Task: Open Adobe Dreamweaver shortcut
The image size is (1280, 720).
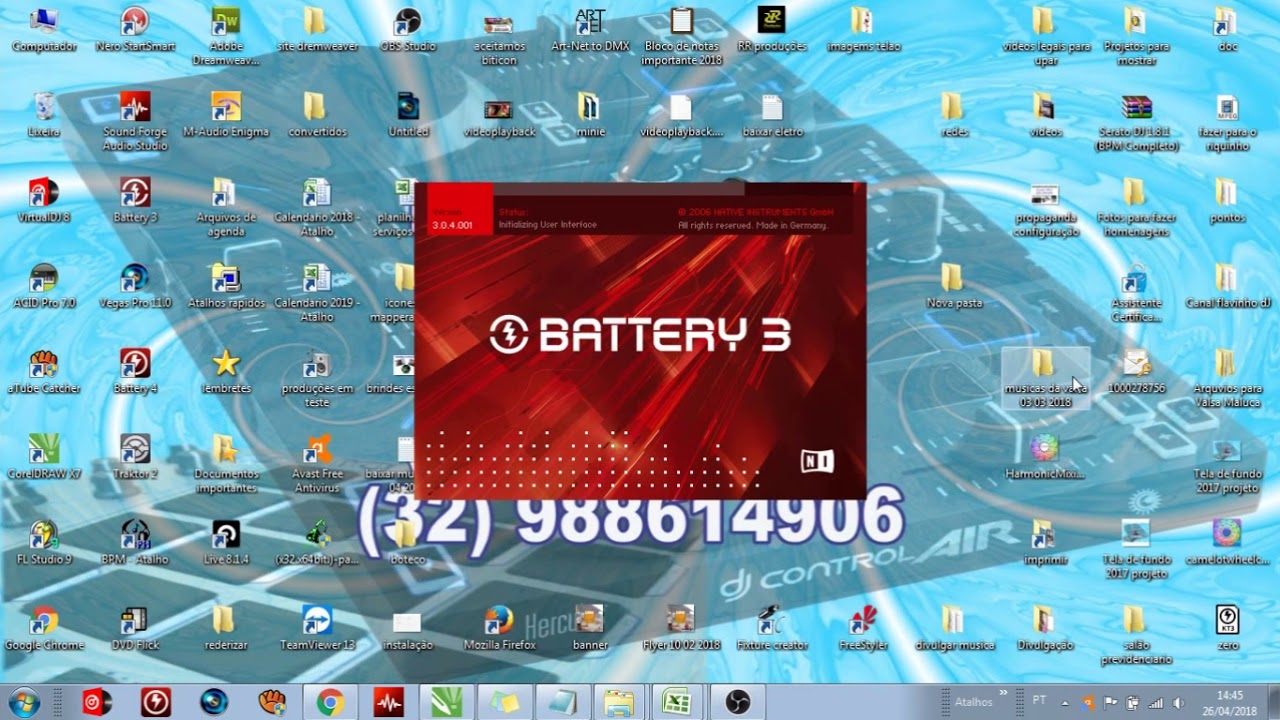Action: coord(226,36)
